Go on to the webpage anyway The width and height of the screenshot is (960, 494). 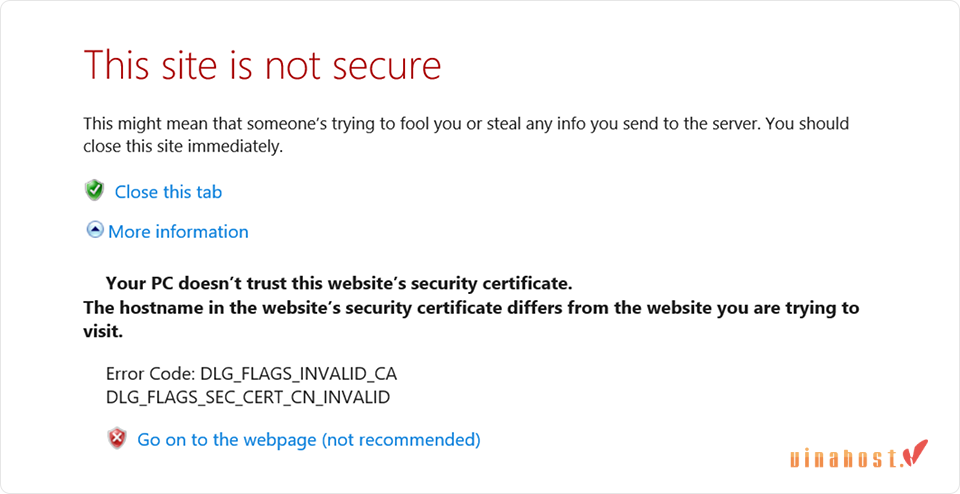309,440
